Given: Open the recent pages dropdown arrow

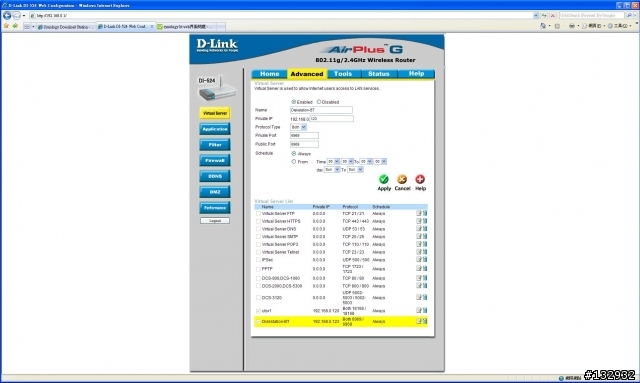Looking at the screenshot, I should pyautogui.click(x=24, y=16).
